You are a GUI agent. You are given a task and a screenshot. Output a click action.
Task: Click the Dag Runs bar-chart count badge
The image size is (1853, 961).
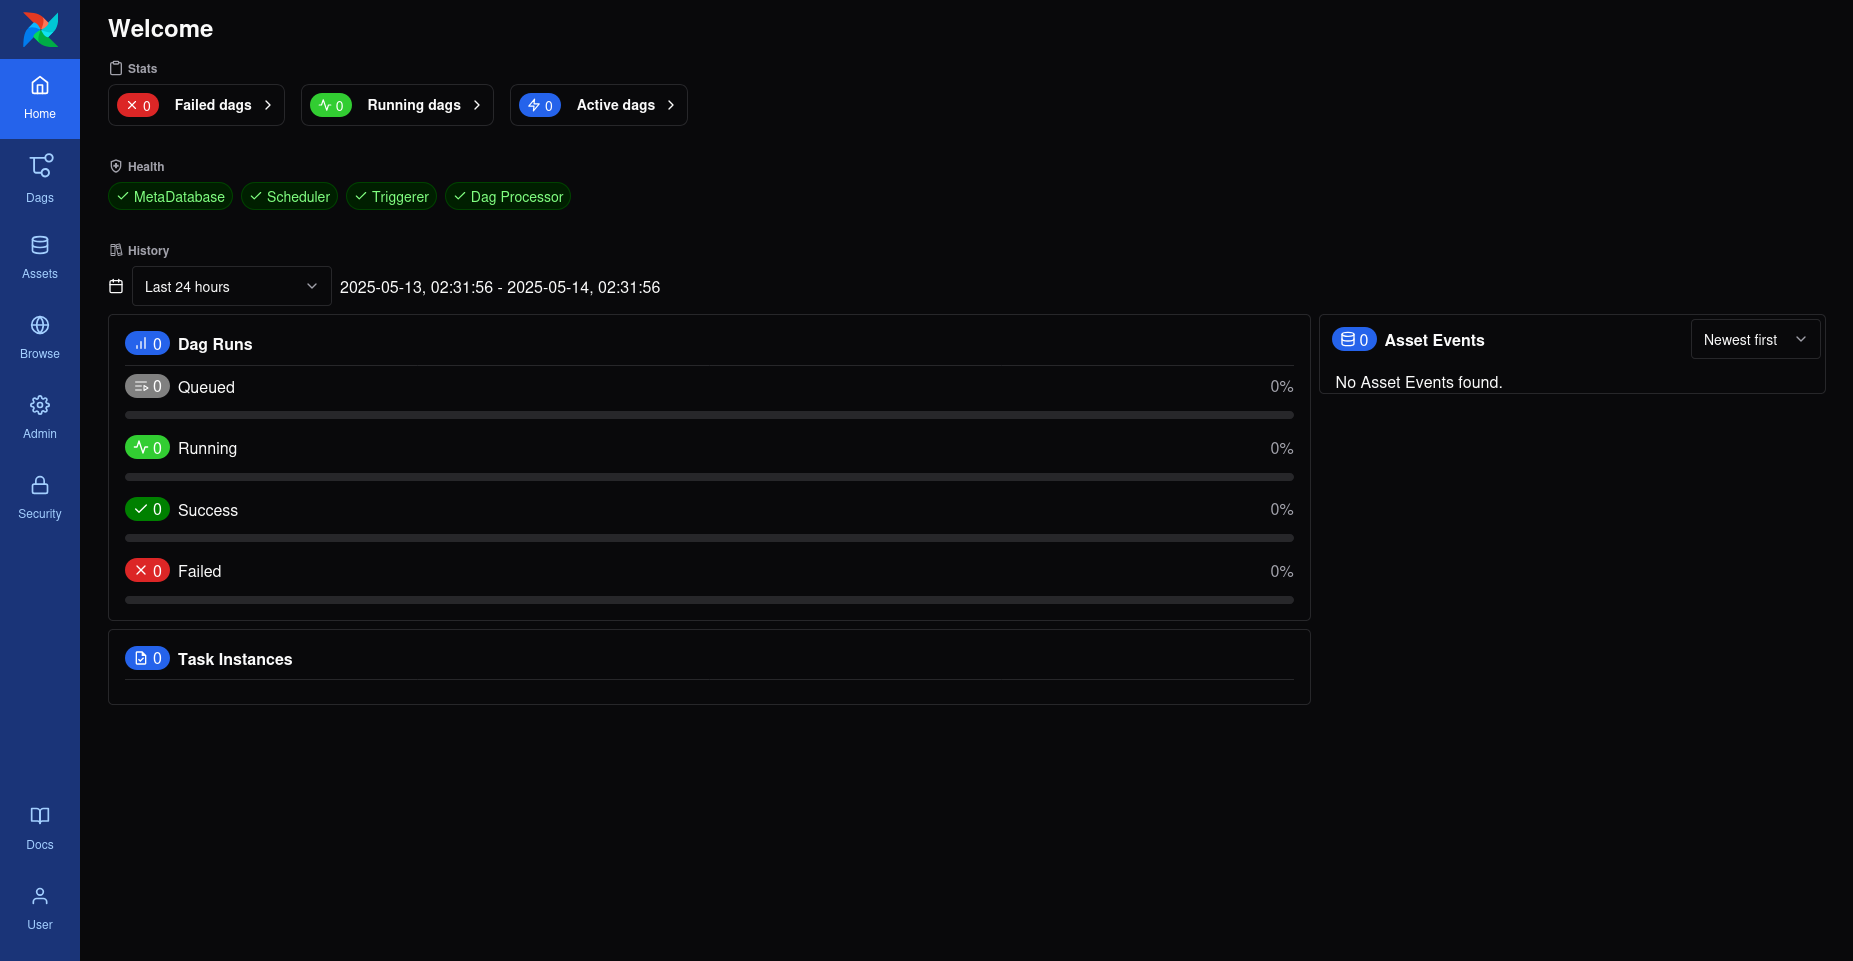[147, 343]
